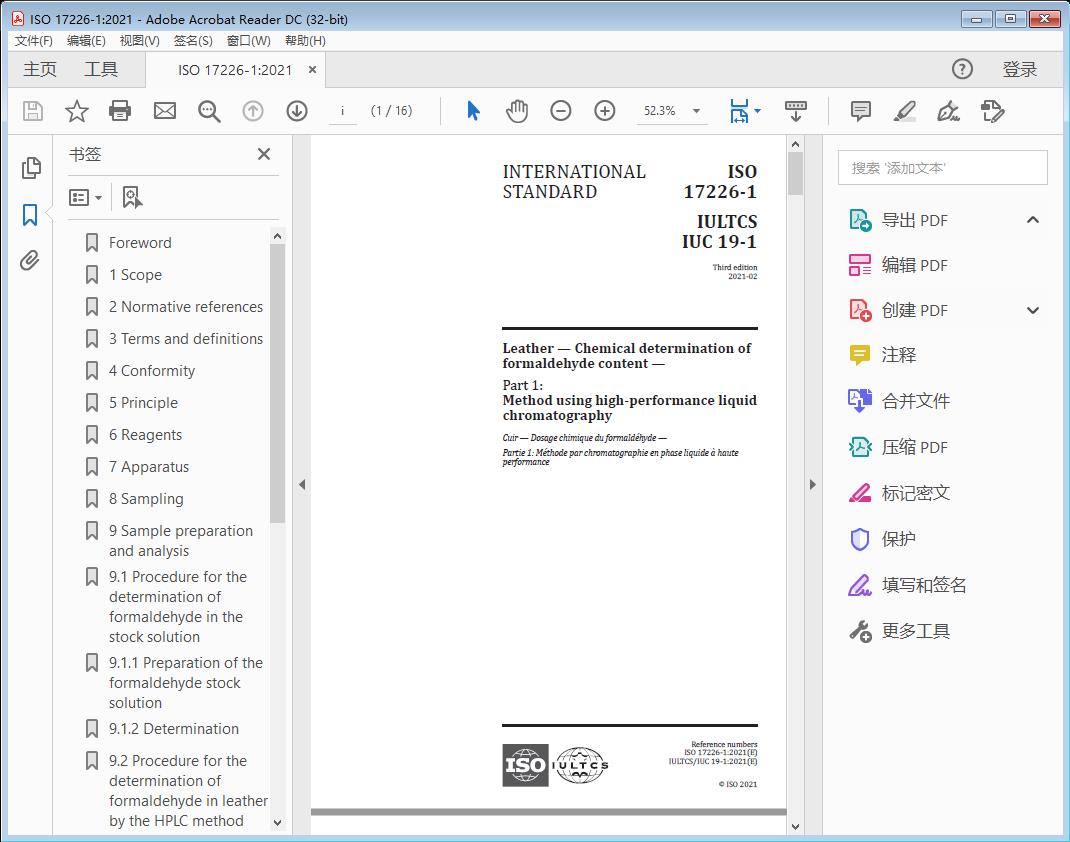1070x842 pixels.
Task: Collapse the left navigation pane arrow
Action: click(x=302, y=485)
